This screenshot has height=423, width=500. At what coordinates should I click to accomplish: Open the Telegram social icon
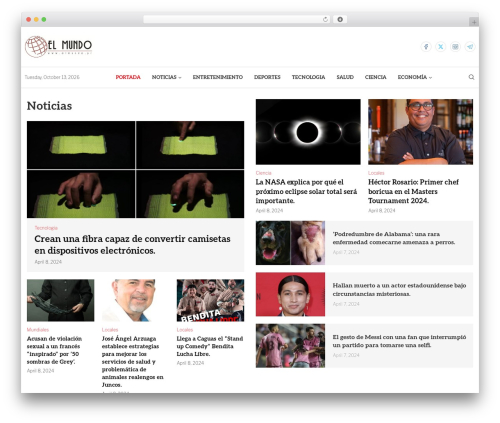(x=470, y=47)
